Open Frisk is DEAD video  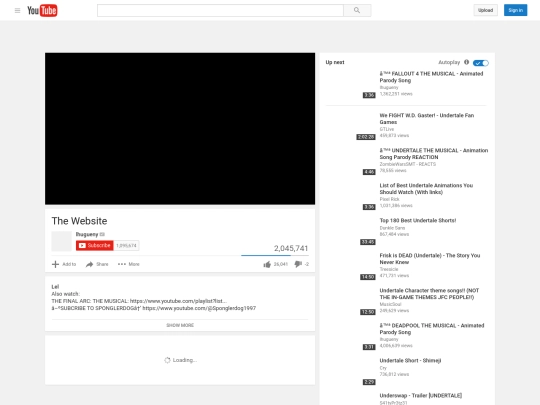pos(430,259)
